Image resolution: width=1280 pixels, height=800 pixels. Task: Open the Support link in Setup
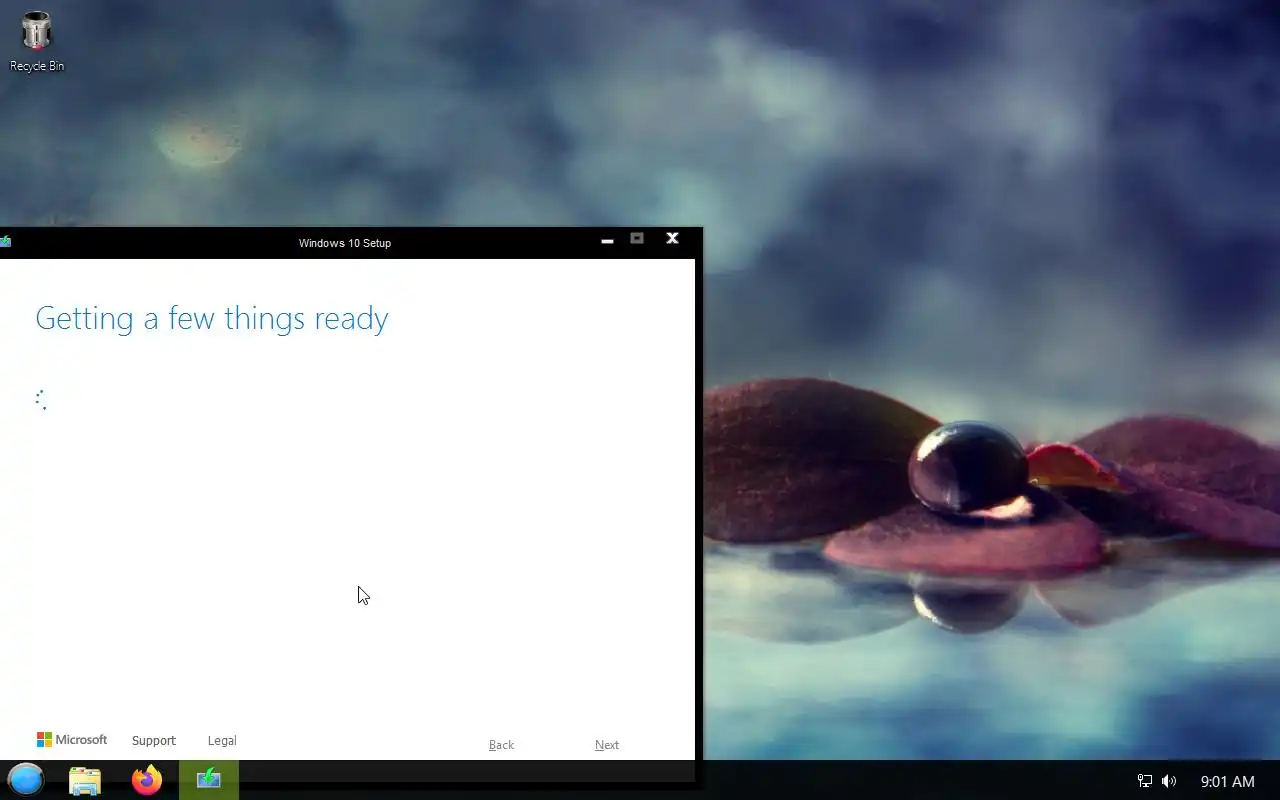(x=154, y=741)
